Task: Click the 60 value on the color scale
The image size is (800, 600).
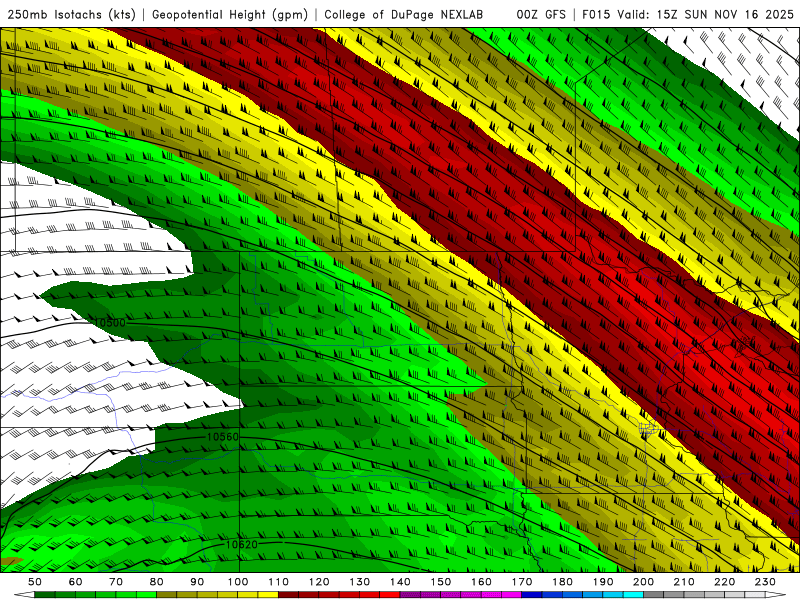Action: click(x=75, y=582)
